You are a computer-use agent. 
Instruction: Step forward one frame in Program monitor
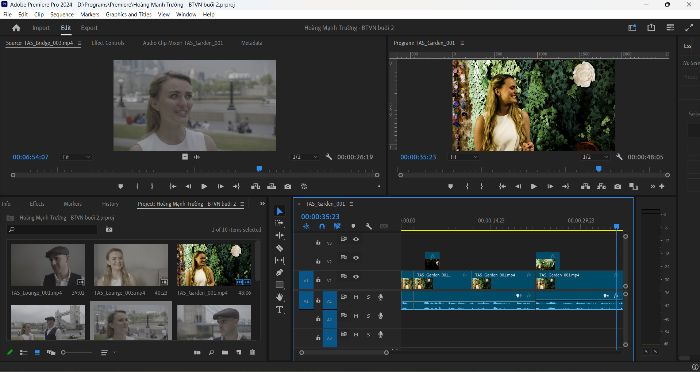[550, 186]
